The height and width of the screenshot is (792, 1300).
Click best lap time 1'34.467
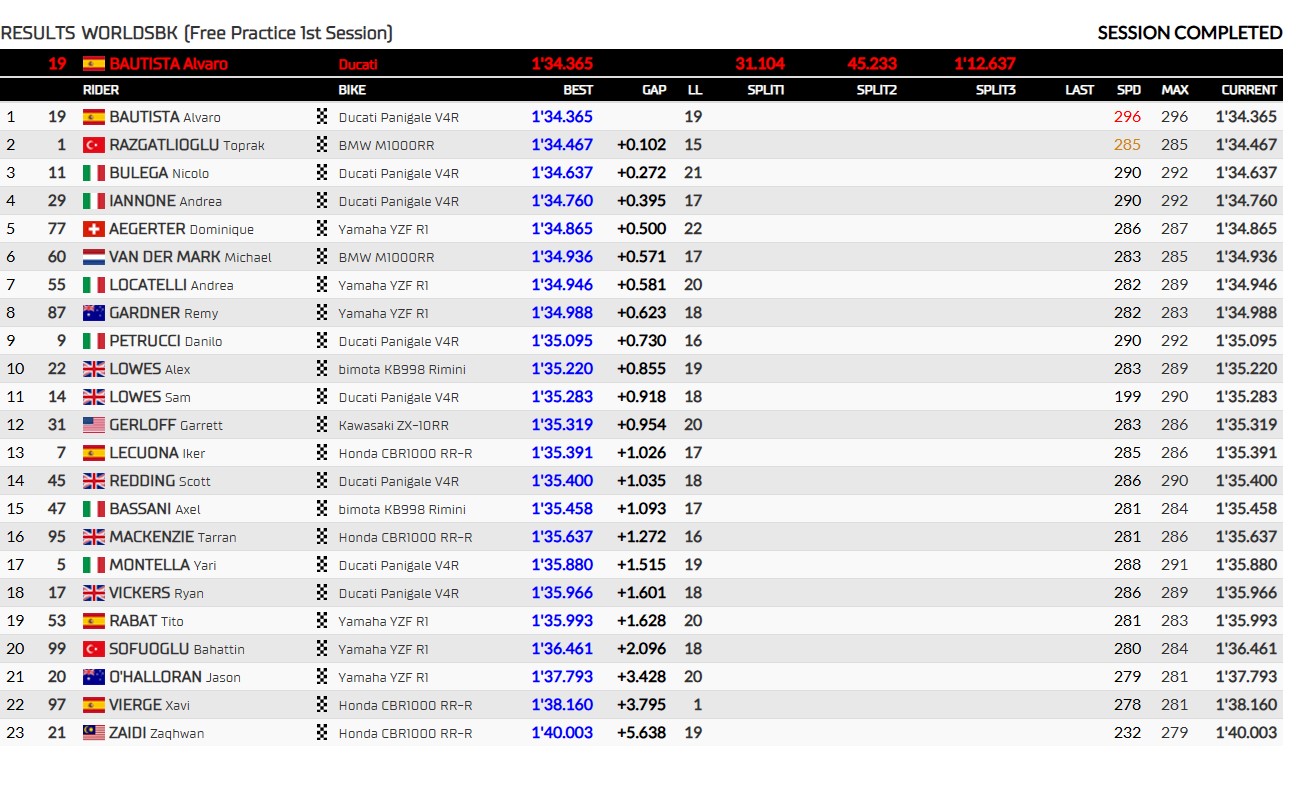tap(562, 145)
